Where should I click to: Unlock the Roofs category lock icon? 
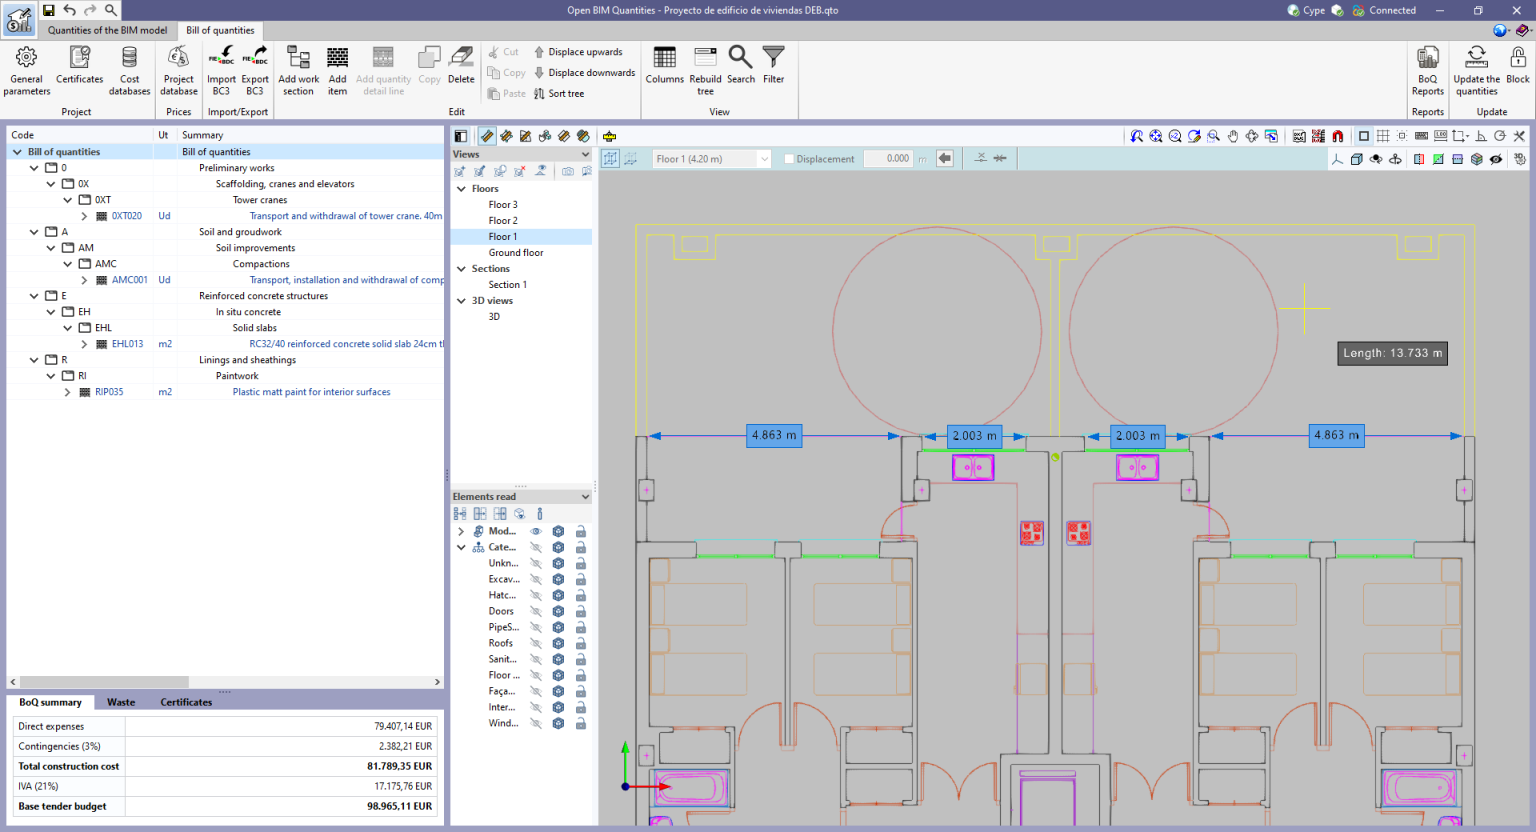coord(580,643)
